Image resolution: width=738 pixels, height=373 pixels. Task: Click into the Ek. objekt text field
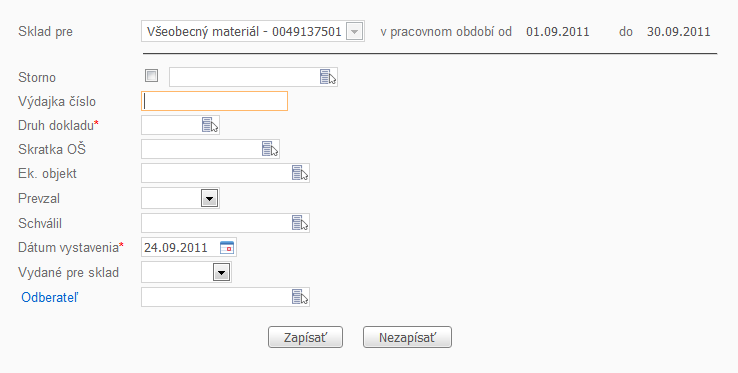pos(217,173)
